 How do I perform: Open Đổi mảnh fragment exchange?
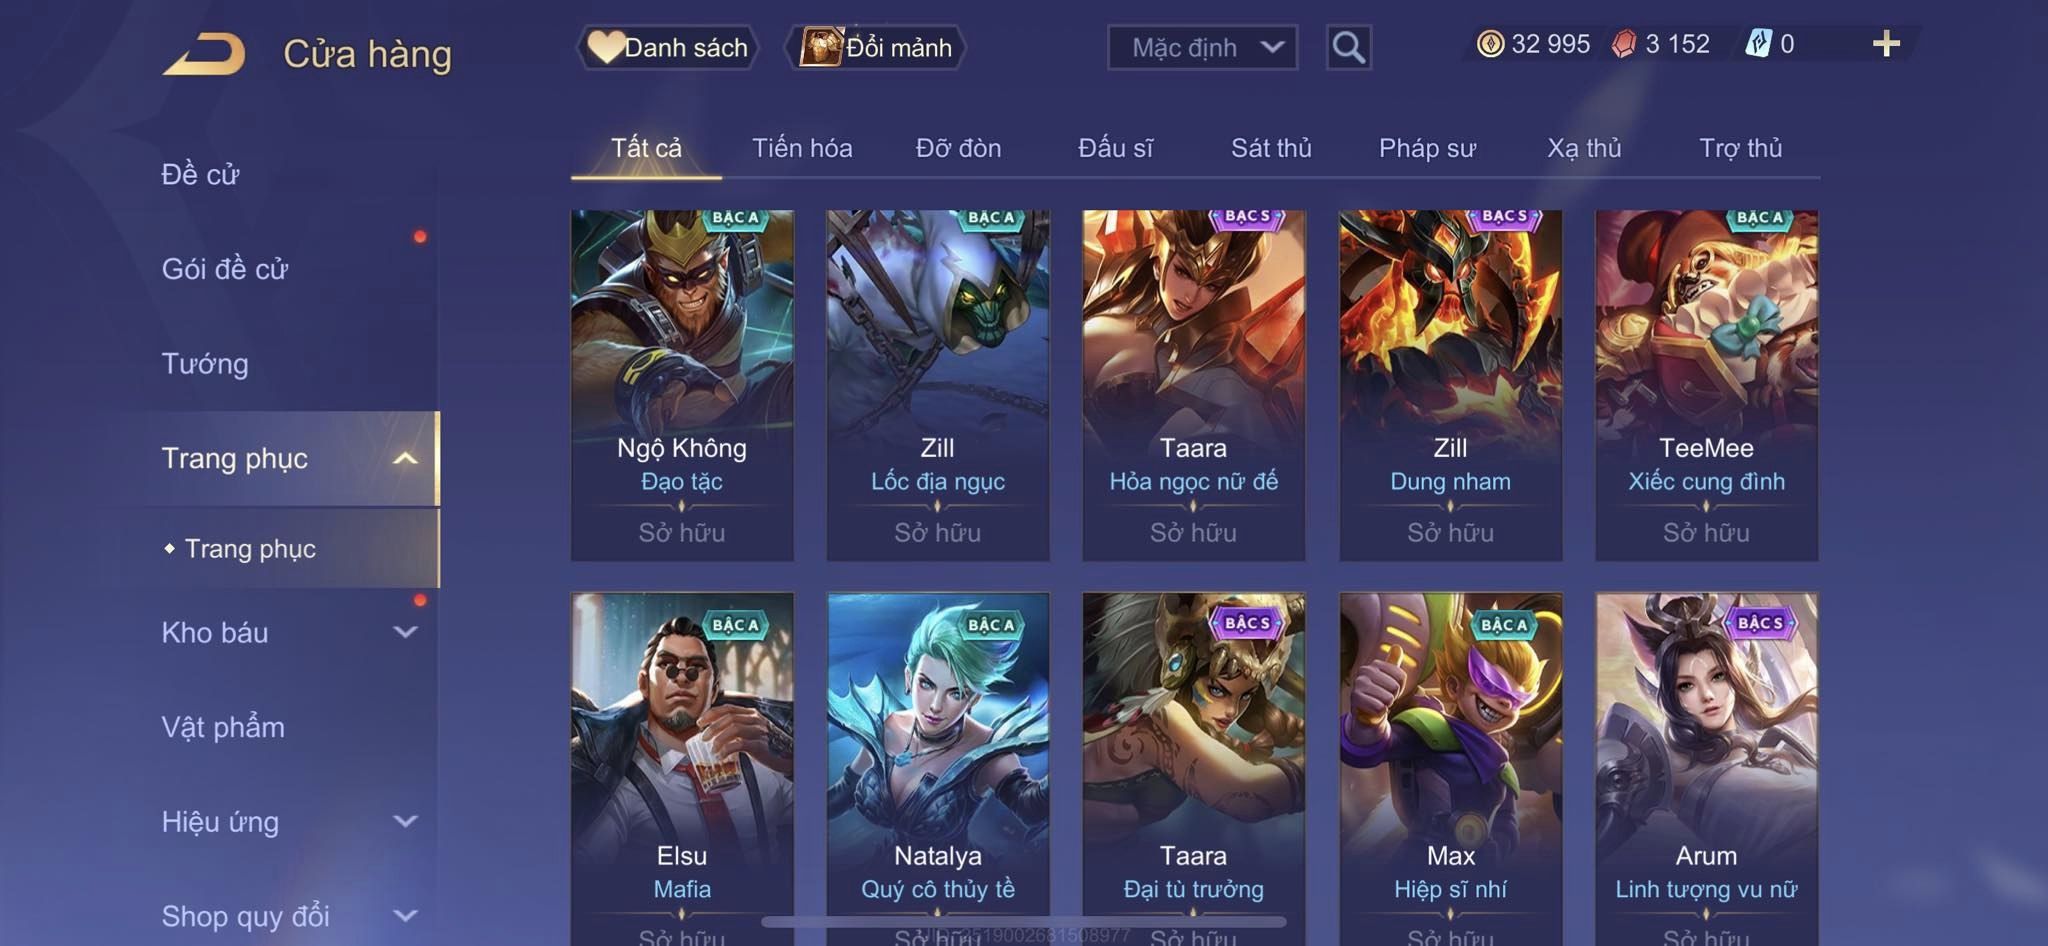click(876, 47)
